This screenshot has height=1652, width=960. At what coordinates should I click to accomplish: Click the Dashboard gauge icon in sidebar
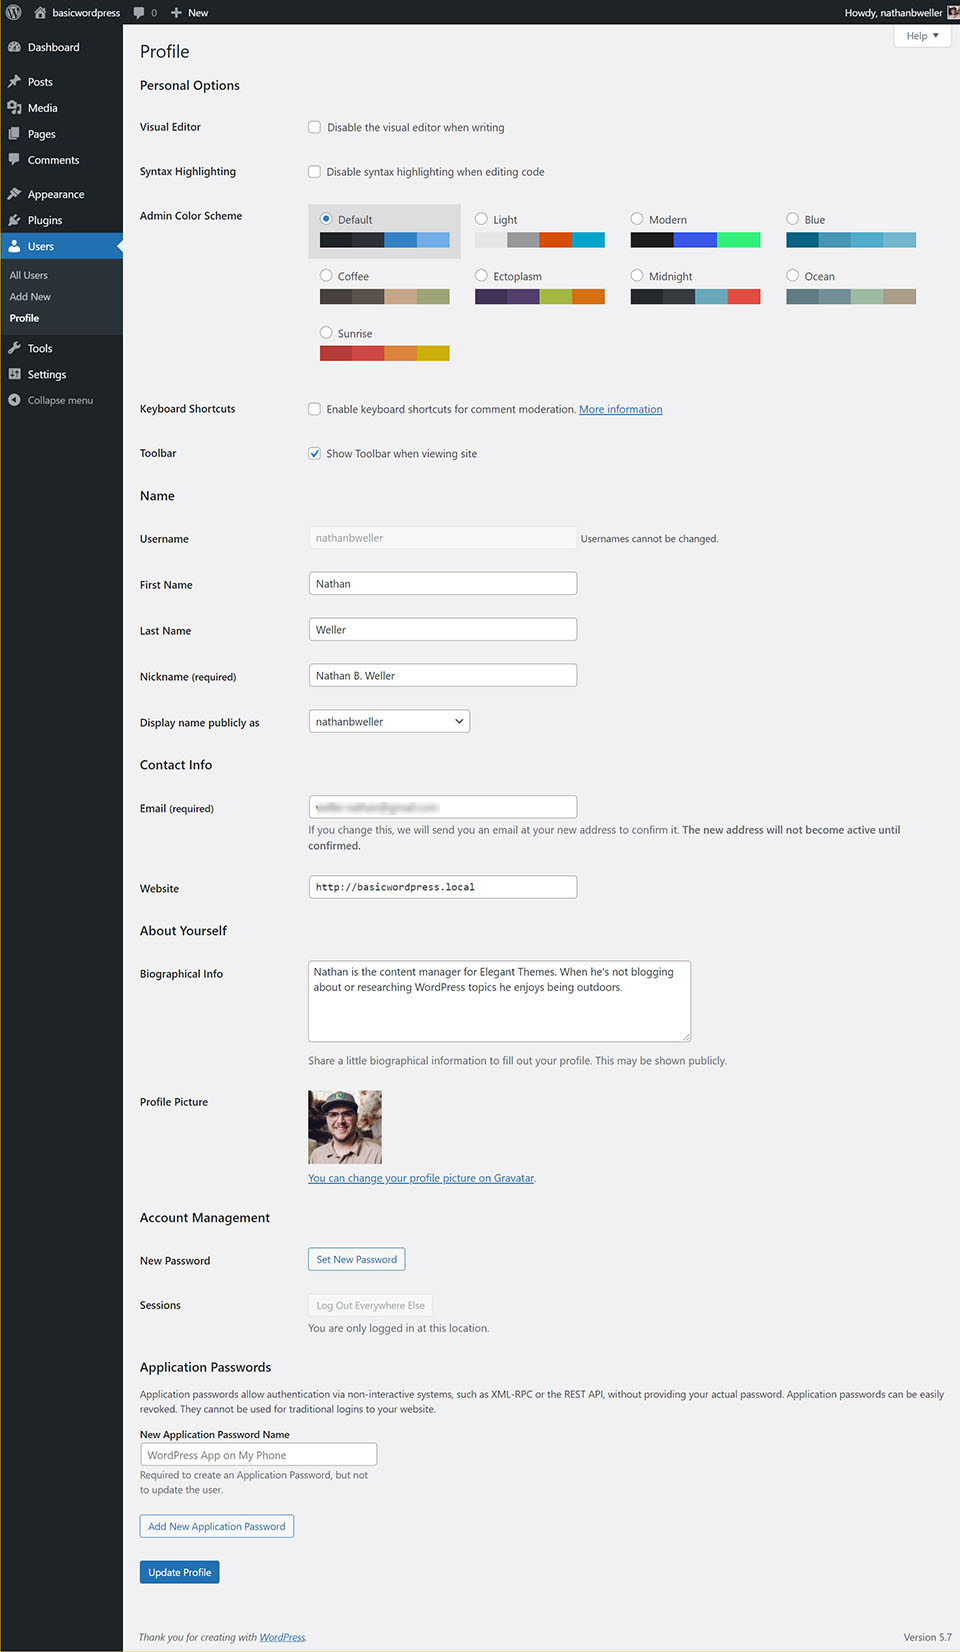(14, 47)
